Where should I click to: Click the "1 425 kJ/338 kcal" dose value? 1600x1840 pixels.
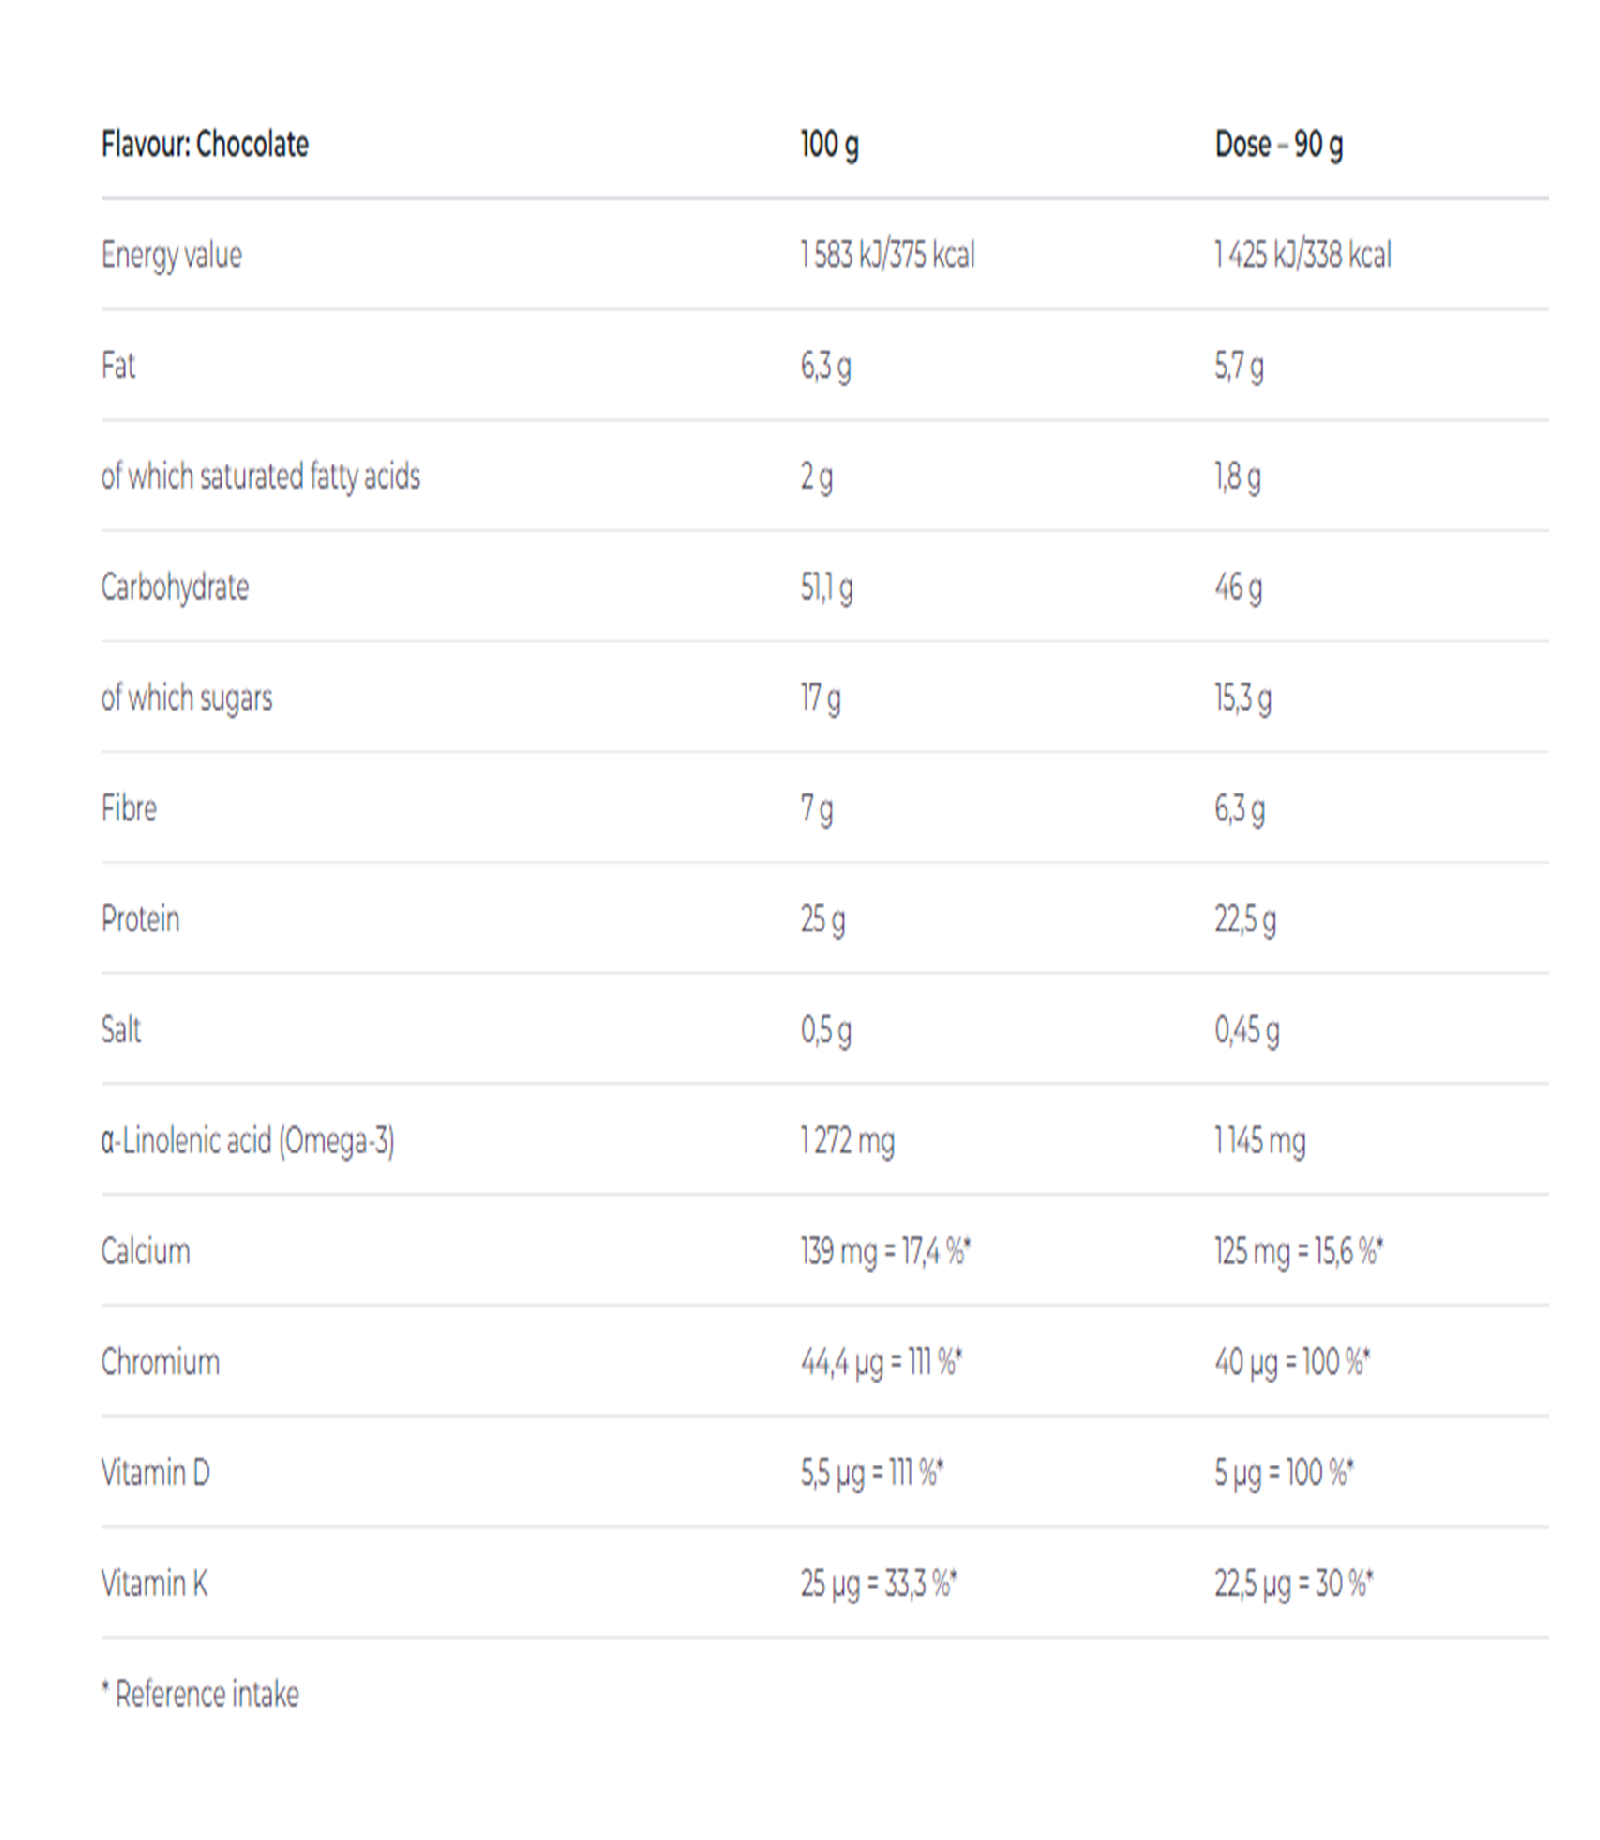click(1302, 256)
